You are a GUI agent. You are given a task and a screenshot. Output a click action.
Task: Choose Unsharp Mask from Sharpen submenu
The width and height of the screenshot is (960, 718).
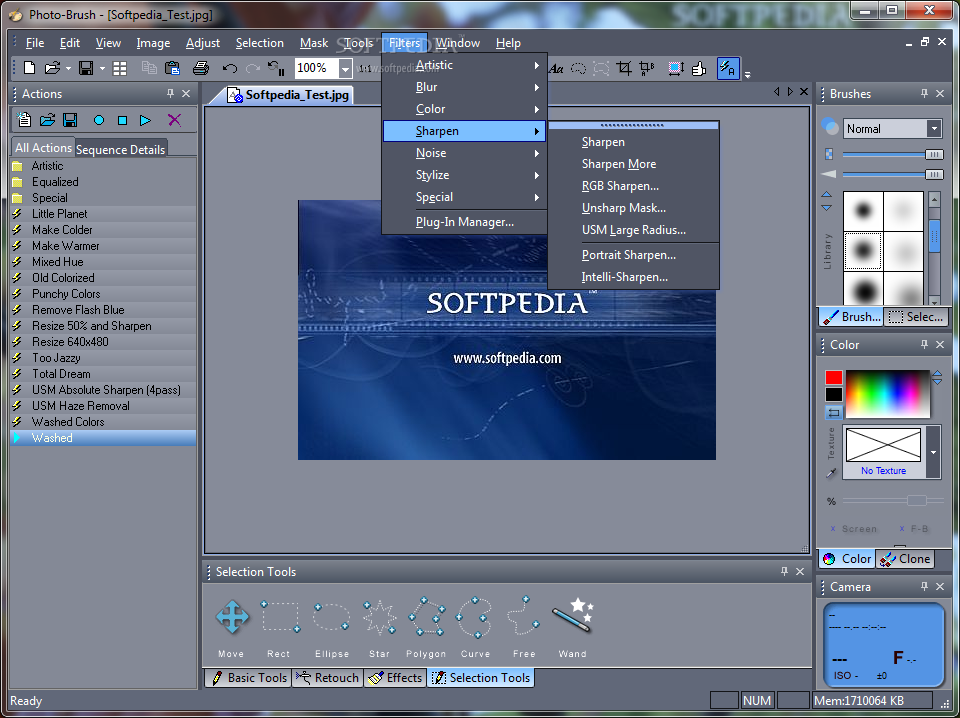623,208
